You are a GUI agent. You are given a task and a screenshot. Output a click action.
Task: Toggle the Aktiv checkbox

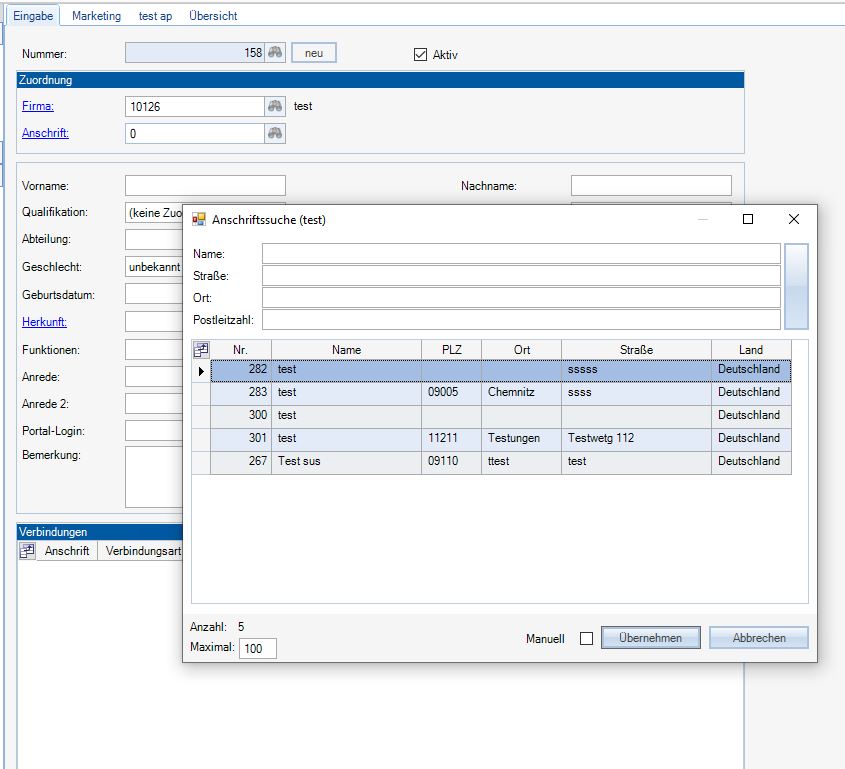[420, 54]
